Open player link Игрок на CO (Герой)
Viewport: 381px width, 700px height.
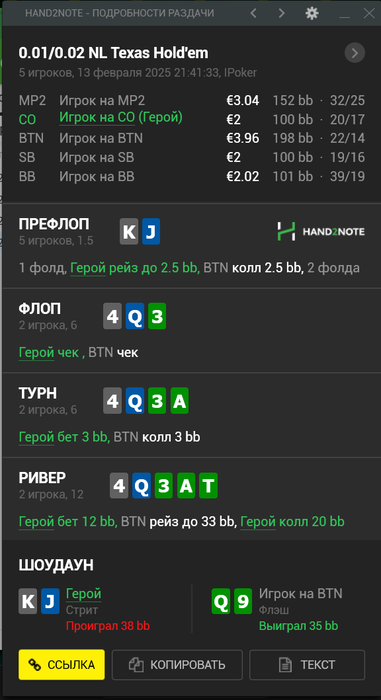pyautogui.click(x=121, y=117)
